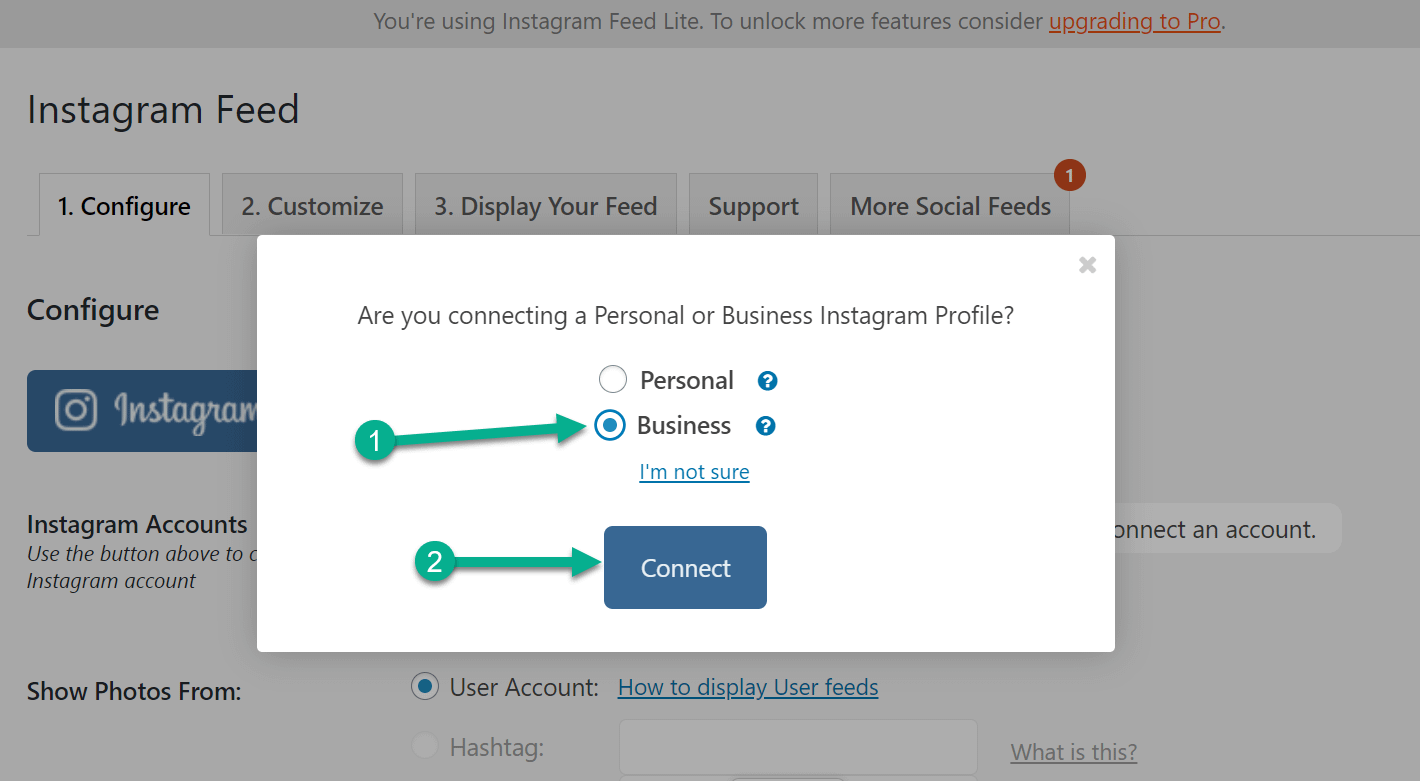This screenshot has height=781, width=1420.
Task: Open help tooltip next to Personal option
Action: [766, 380]
